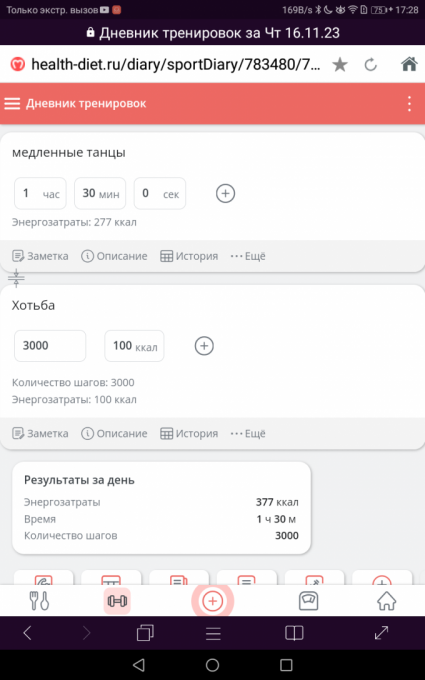This screenshot has height=680, width=425.
Task: Edit the 3000 steps input field
Action: 50,346
